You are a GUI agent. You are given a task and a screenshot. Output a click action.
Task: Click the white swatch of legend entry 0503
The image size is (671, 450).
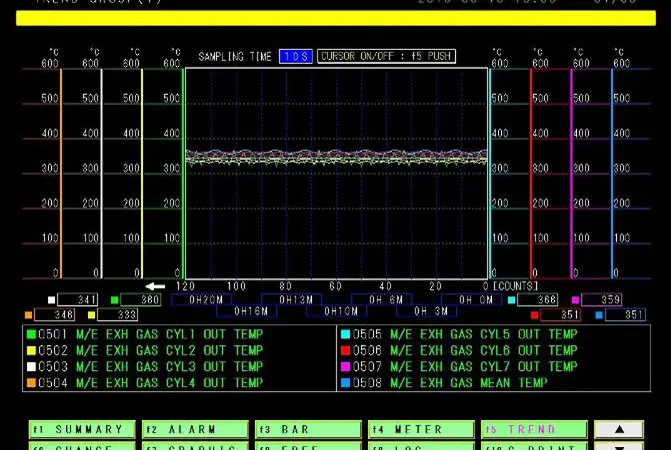31,367
